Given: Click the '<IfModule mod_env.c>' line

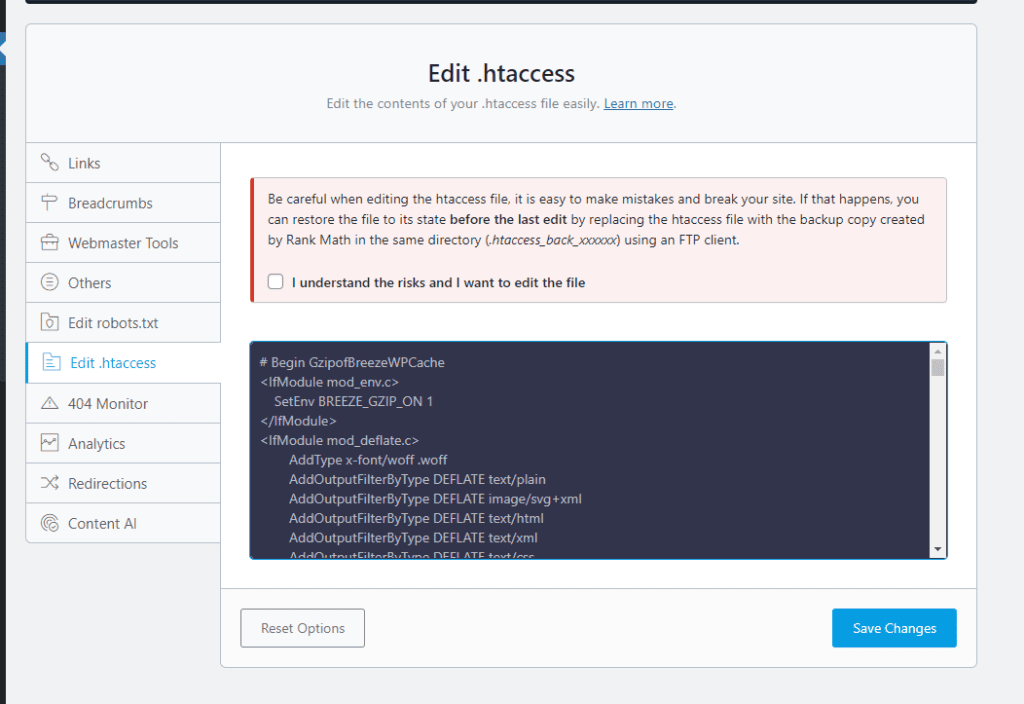Looking at the screenshot, I should (329, 382).
